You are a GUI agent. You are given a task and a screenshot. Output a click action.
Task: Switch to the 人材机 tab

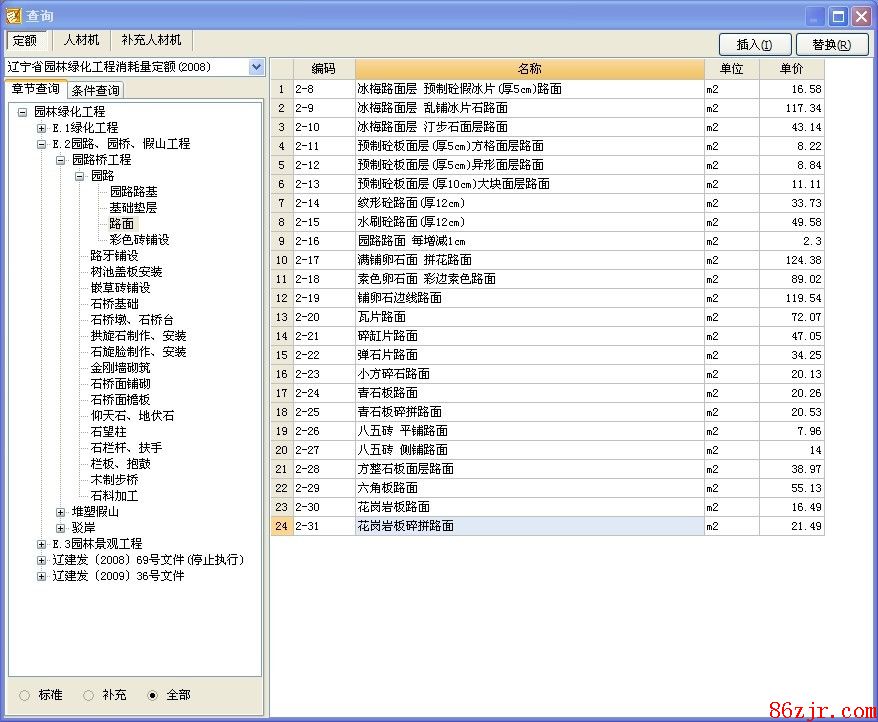pyautogui.click(x=81, y=40)
